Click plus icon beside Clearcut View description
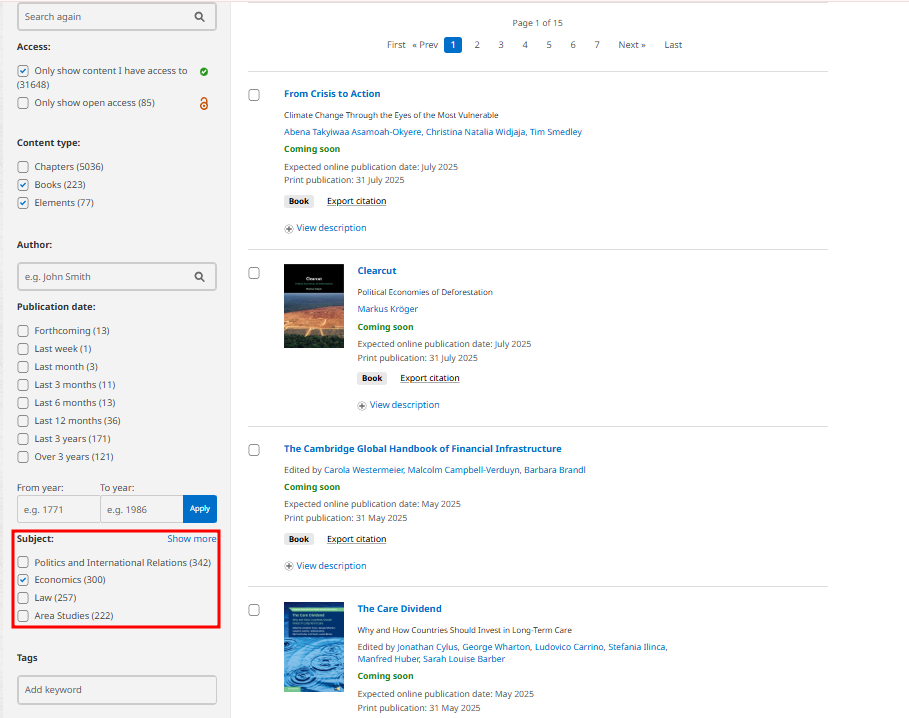This screenshot has height=718, width=909. coord(362,406)
